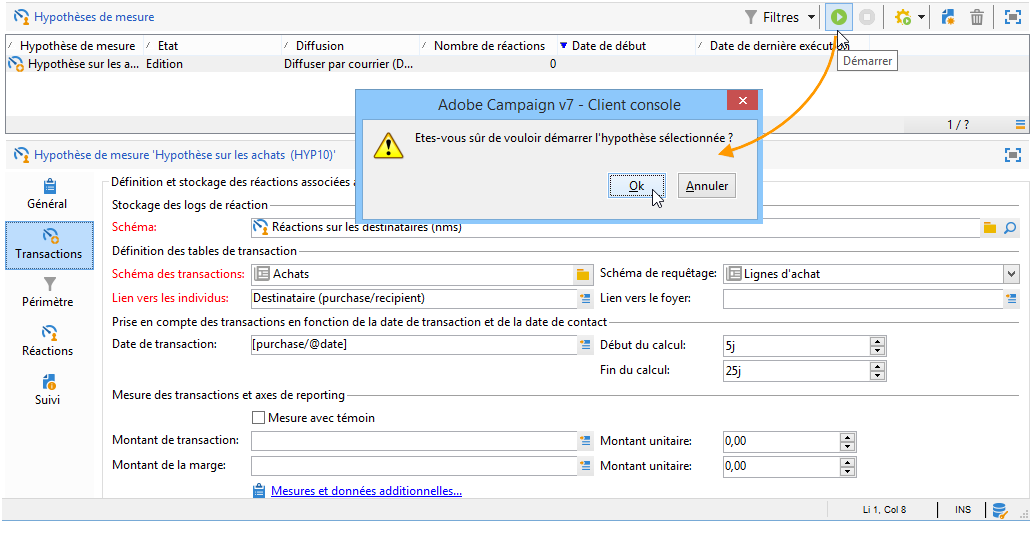Open Mesures et données additionnelles link
This screenshot has height=541, width=1030.
(366, 490)
